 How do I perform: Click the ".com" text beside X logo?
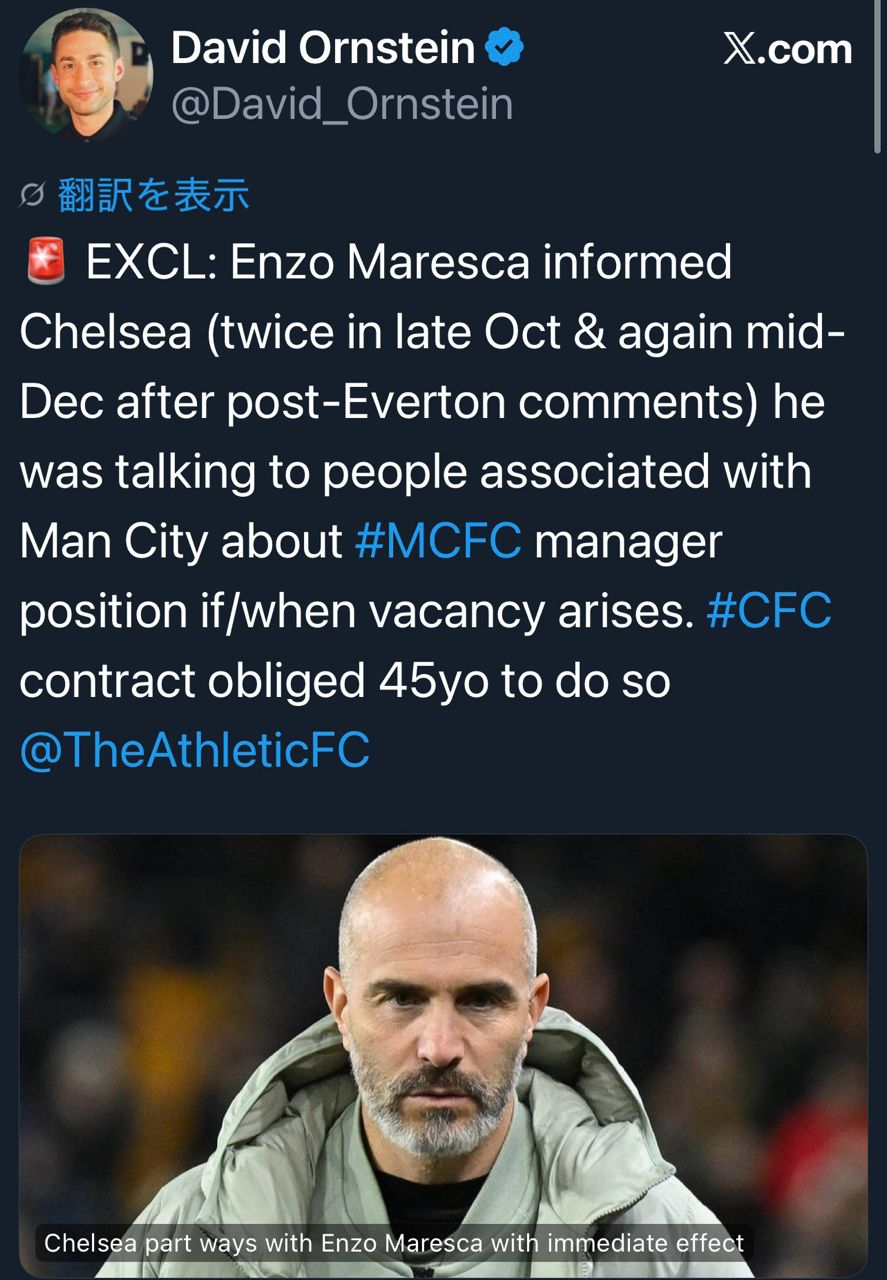tap(805, 49)
